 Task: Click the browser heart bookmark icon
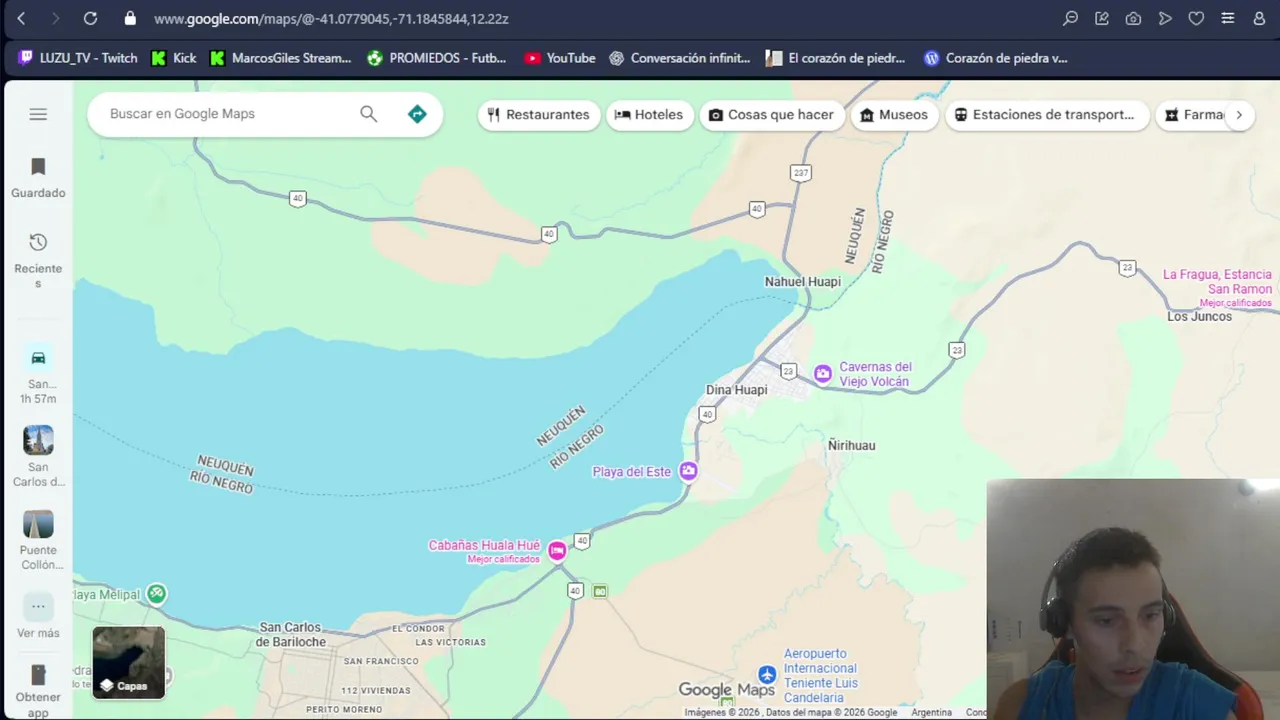pyautogui.click(x=1196, y=18)
